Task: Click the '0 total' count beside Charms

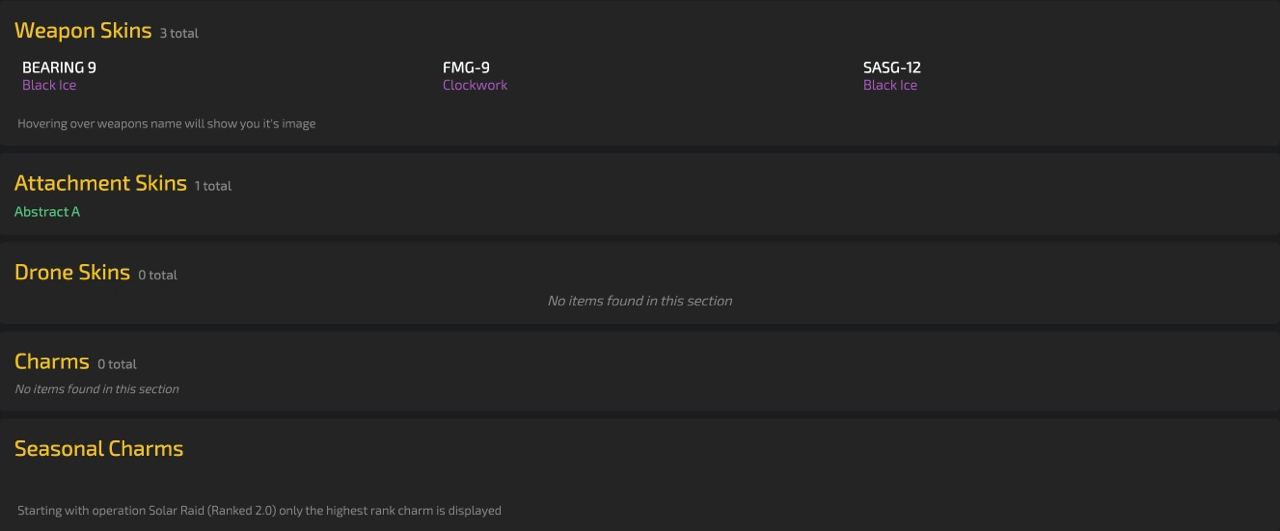Action: 117,364
